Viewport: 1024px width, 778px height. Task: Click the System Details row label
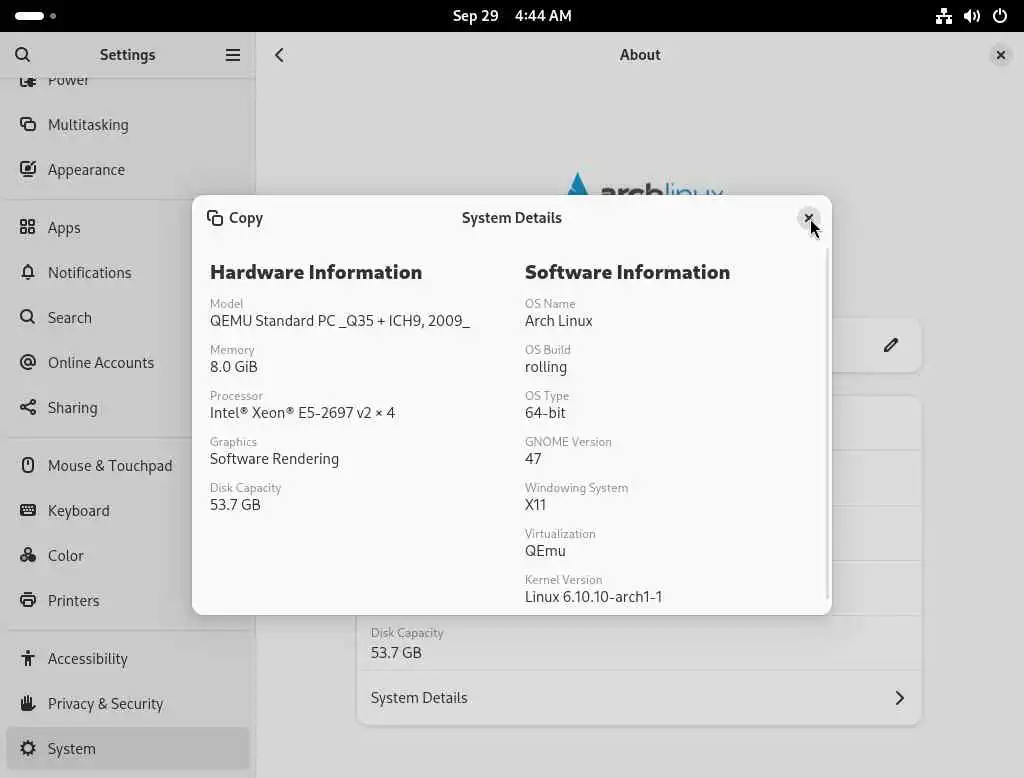pos(419,698)
